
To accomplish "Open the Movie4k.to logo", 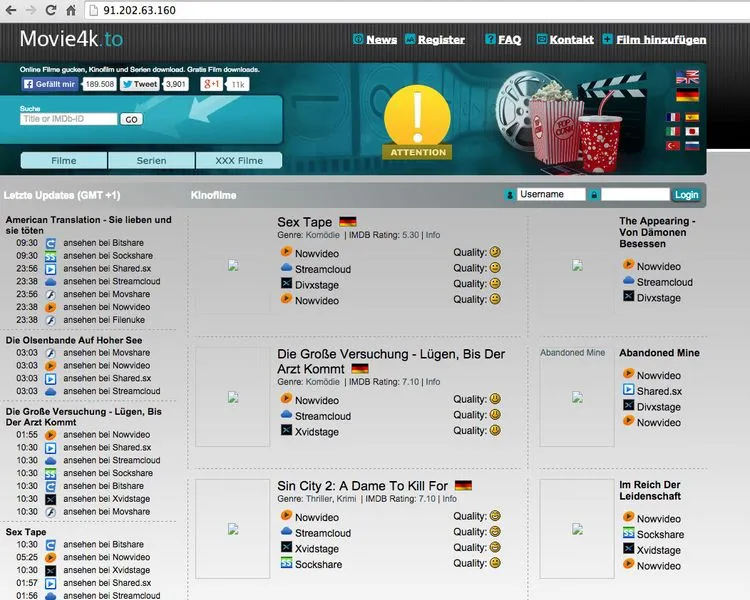I will (x=71, y=39).
